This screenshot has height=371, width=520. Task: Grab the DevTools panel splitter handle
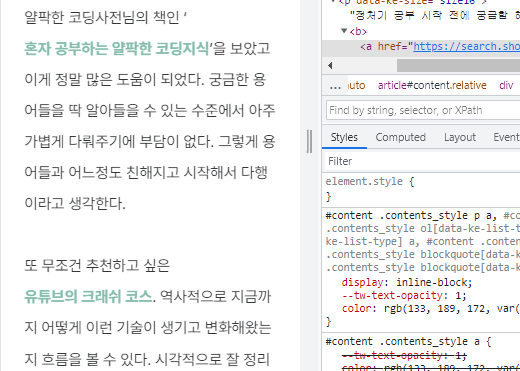tap(310, 141)
